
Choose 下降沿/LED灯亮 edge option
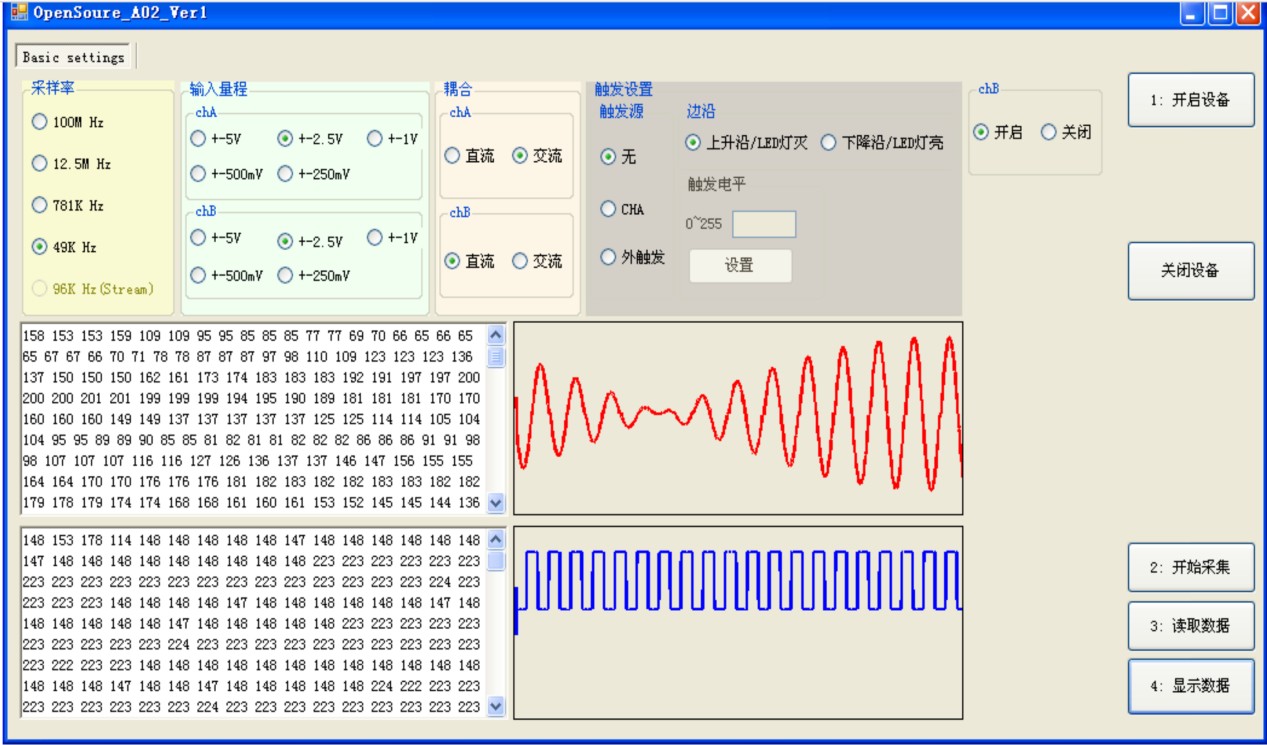pyautogui.click(x=881, y=143)
